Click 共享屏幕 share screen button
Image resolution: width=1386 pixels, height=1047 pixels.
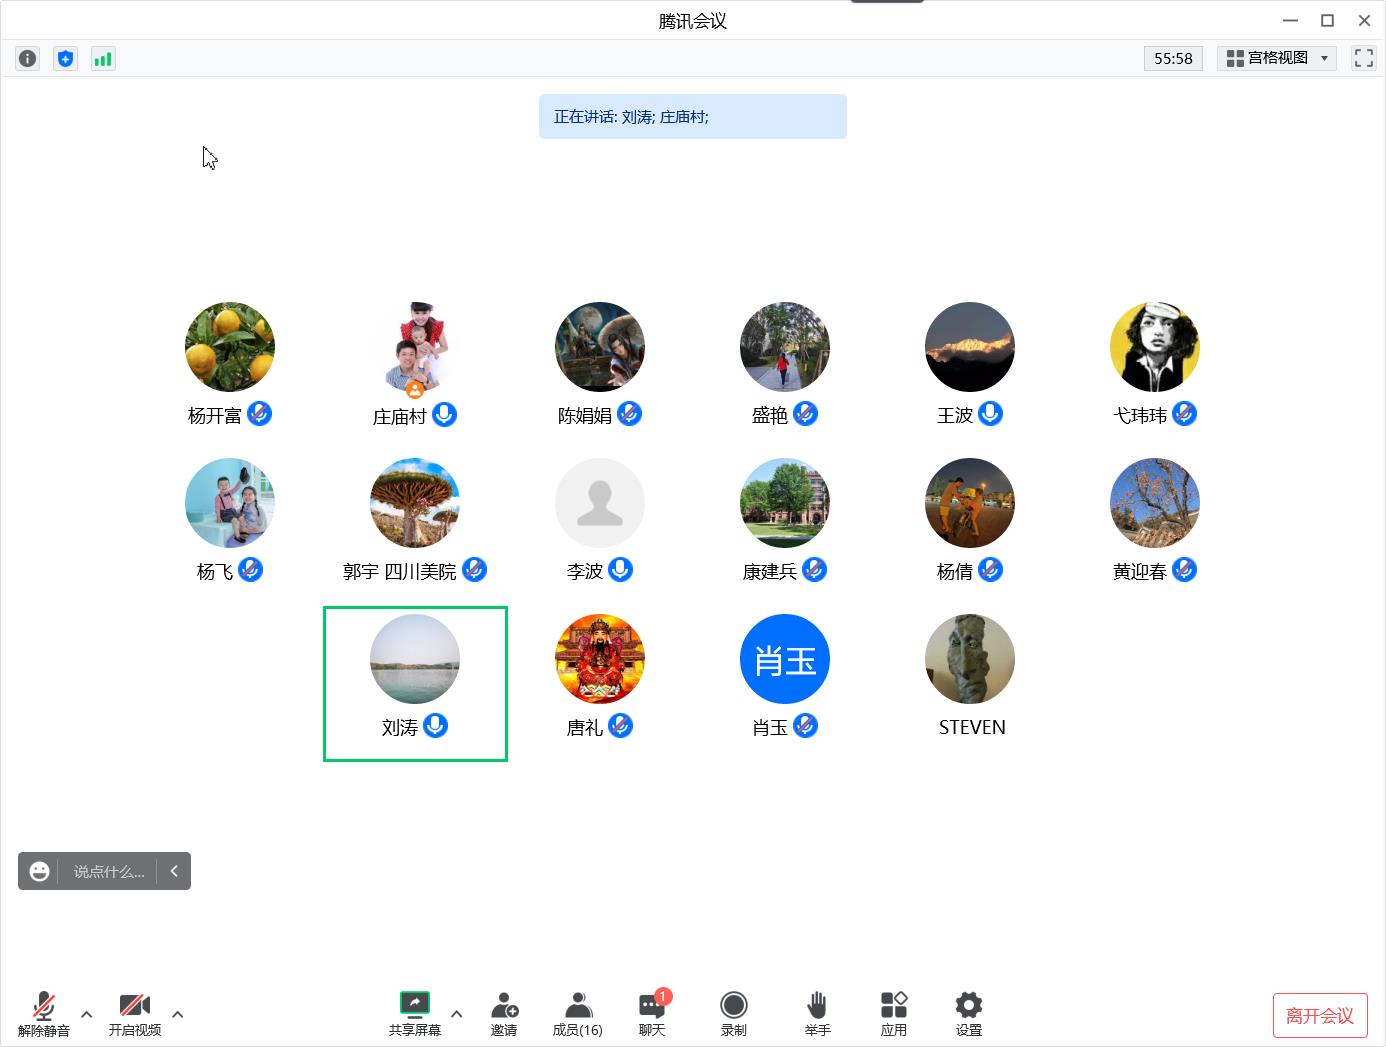pyautogui.click(x=414, y=1013)
